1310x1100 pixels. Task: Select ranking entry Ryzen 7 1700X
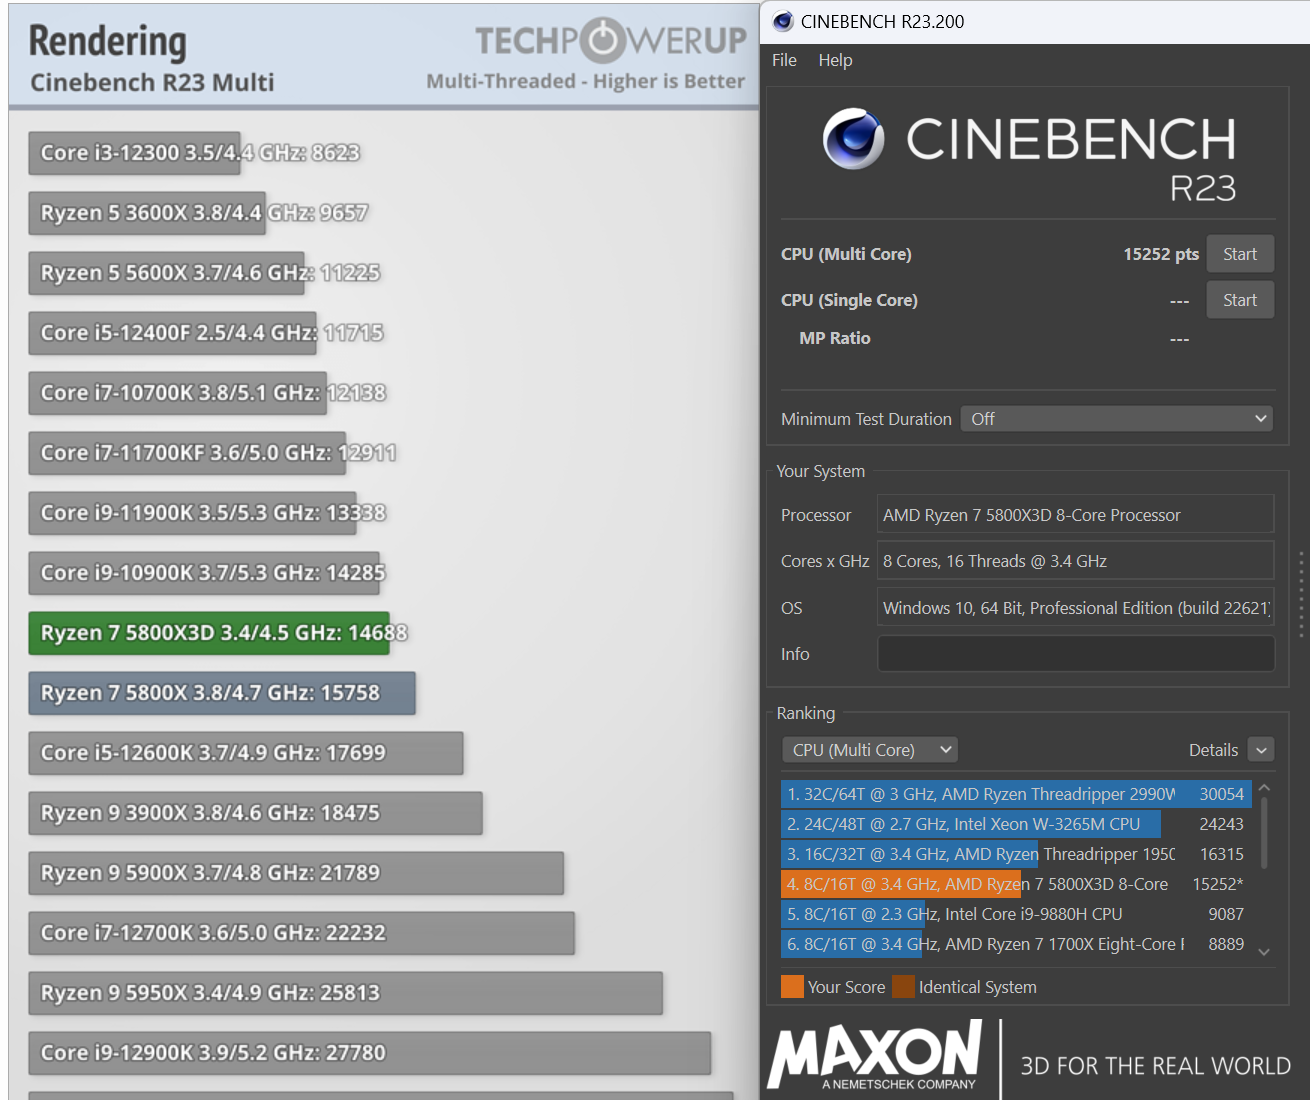tap(1015, 944)
